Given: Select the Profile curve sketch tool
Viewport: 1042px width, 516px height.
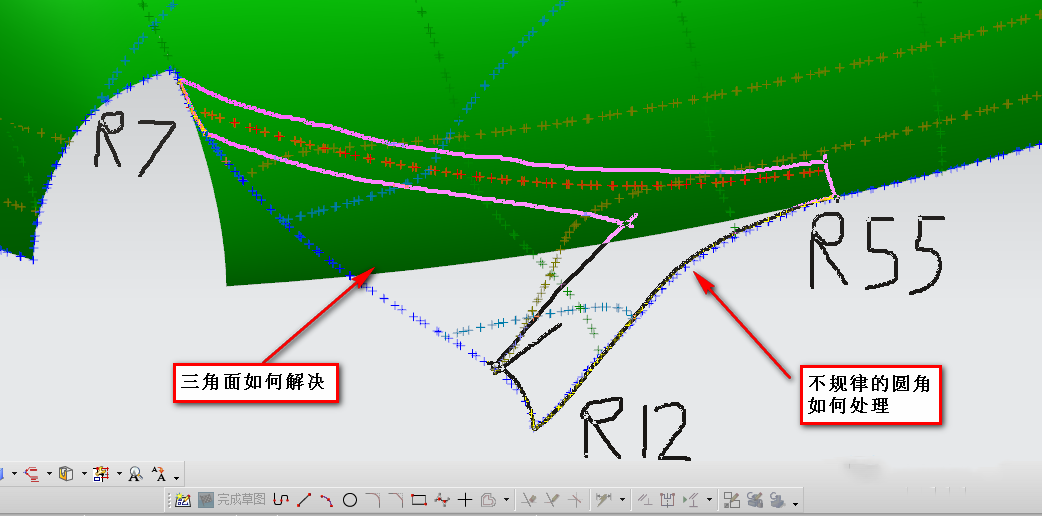Looking at the screenshot, I should [x=282, y=499].
